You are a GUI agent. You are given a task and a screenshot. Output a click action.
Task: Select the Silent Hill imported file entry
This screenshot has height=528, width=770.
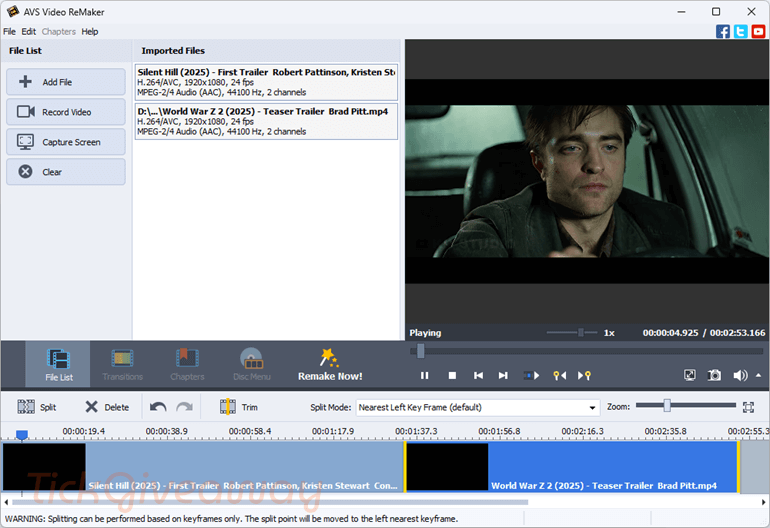[x=266, y=82]
